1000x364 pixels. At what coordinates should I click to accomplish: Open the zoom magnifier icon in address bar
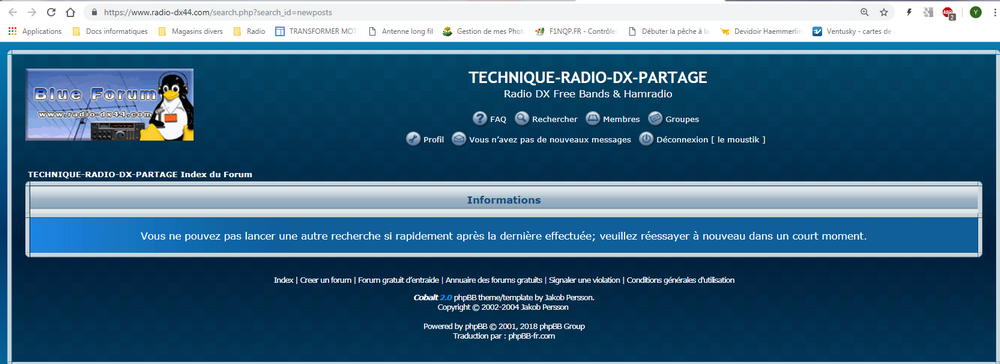tap(865, 12)
